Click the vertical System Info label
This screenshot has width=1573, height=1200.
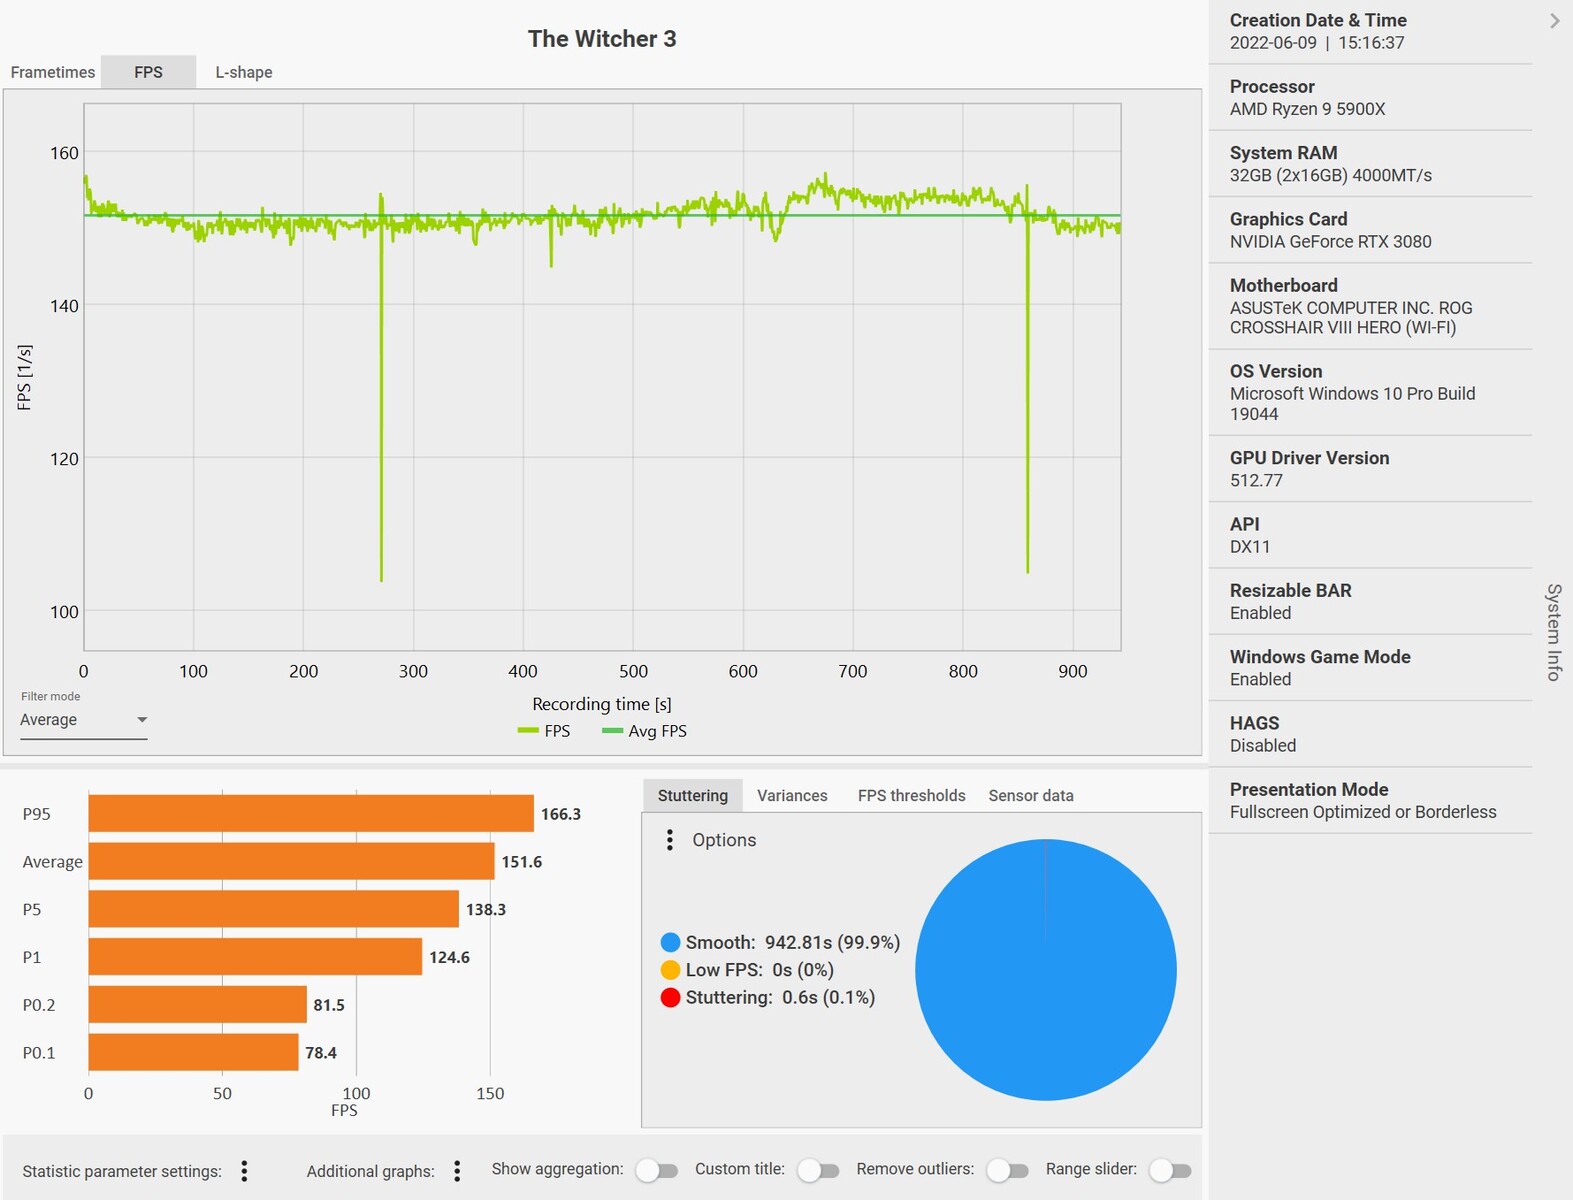coord(1554,632)
